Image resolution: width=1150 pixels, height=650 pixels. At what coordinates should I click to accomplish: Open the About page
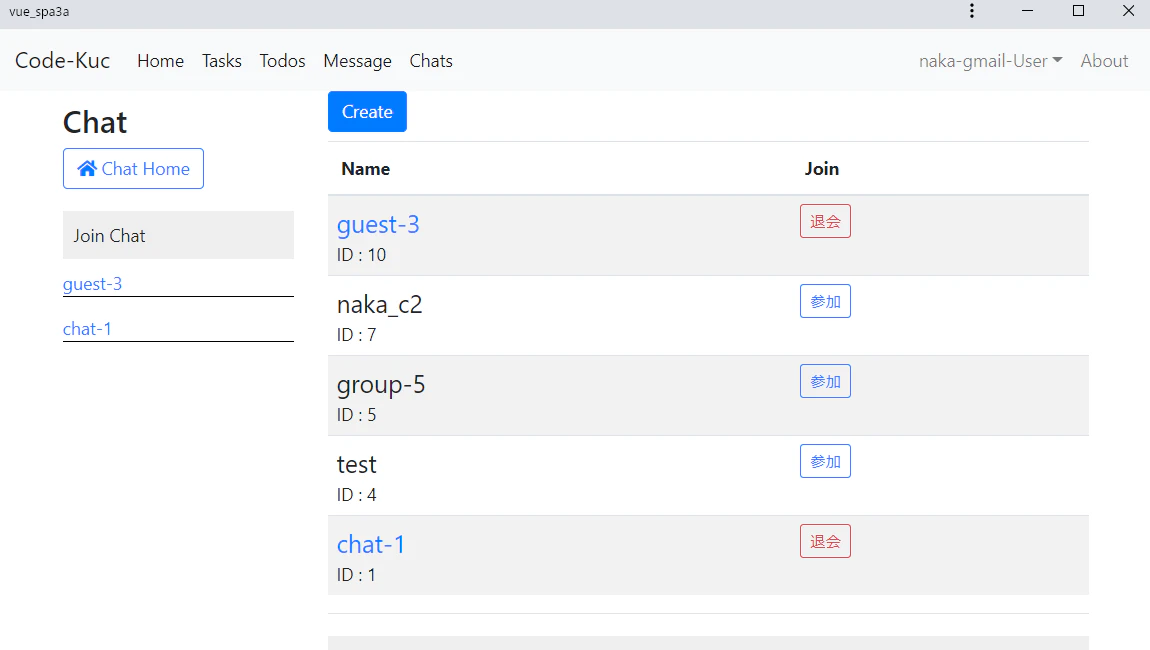click(1104, 61)
